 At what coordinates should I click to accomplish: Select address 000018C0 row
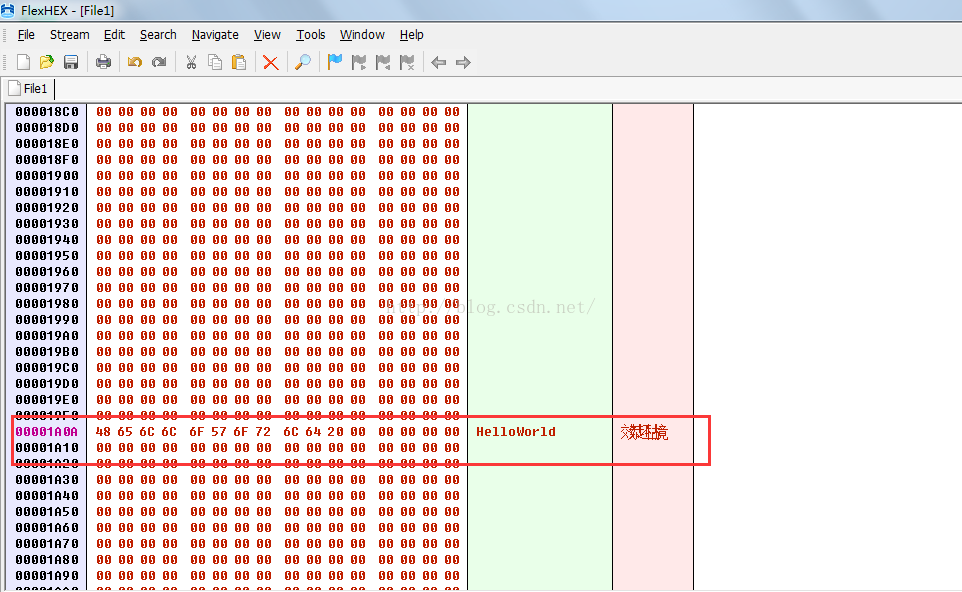click(x=47, y=112)
